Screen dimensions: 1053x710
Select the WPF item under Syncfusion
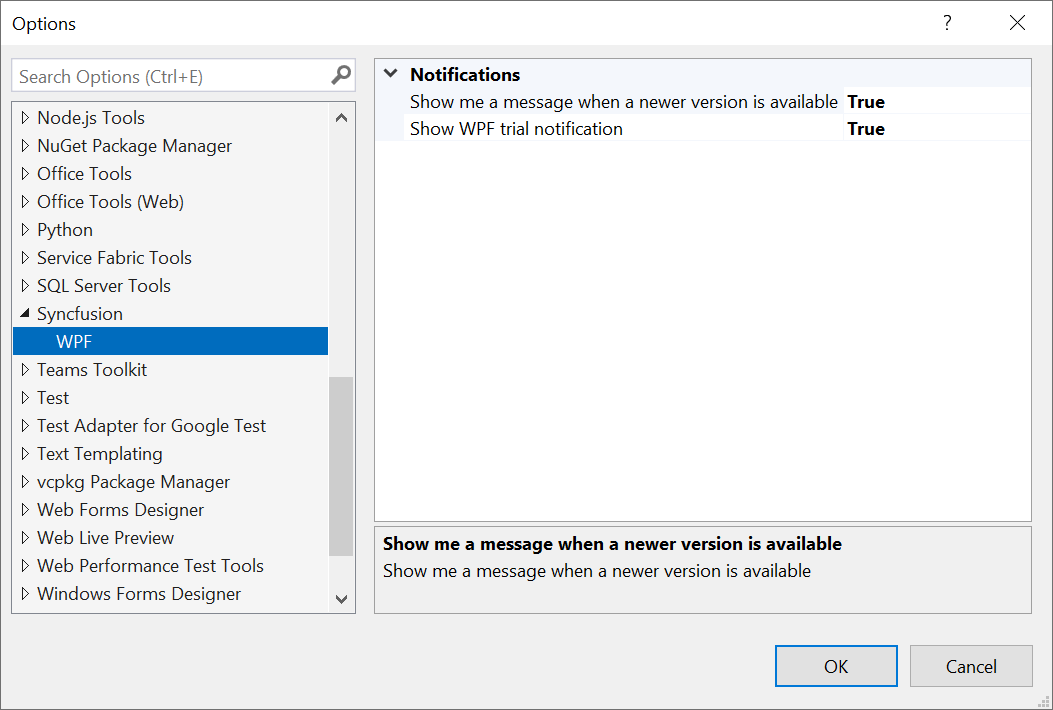(x=74, y=342)
